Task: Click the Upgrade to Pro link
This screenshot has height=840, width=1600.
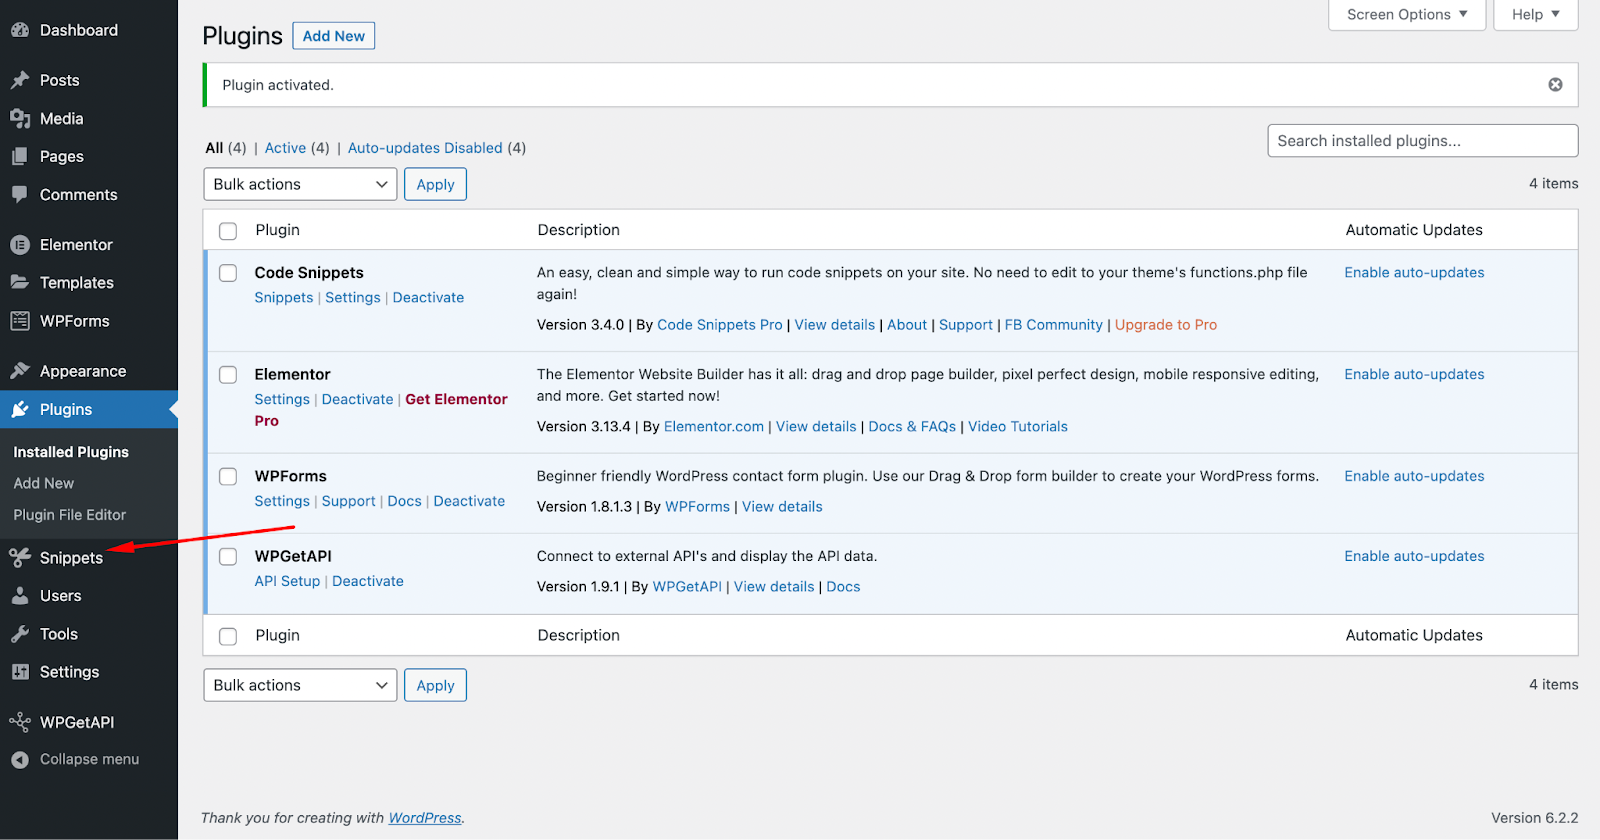Action: [1166, 325]
